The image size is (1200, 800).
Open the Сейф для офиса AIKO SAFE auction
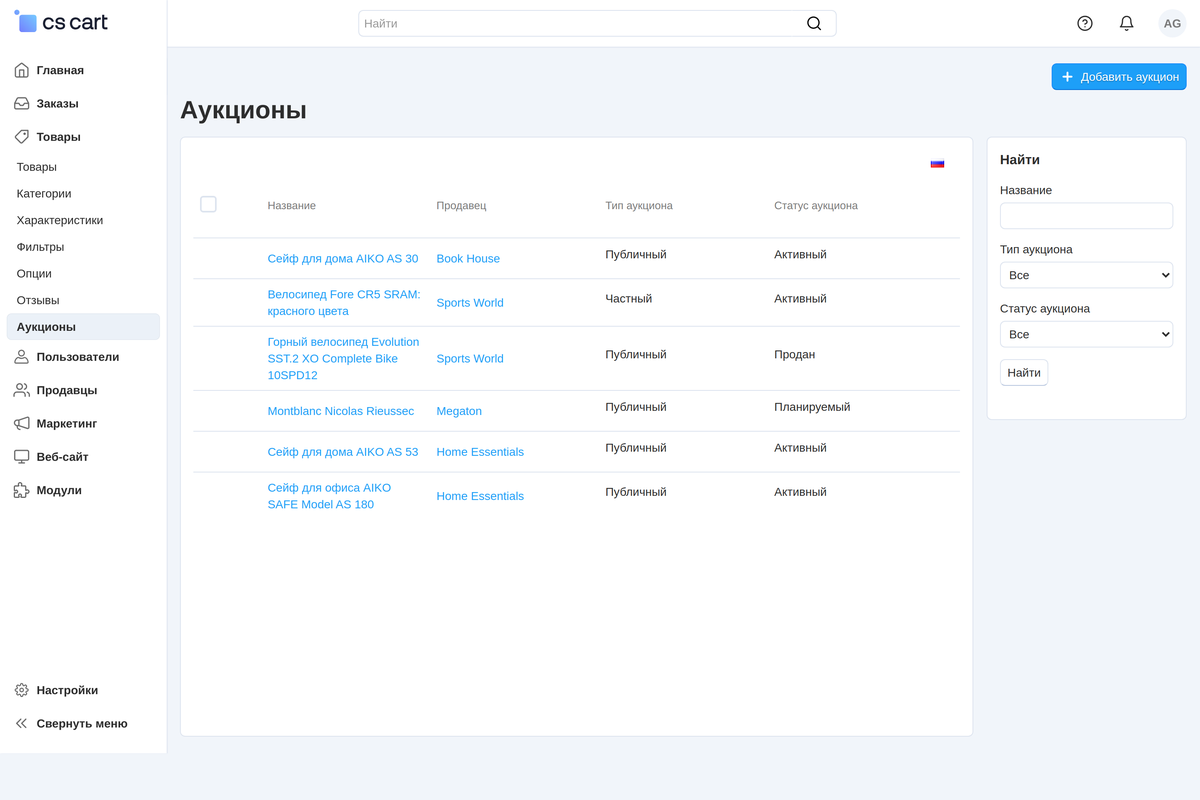(x=329, y=496)
